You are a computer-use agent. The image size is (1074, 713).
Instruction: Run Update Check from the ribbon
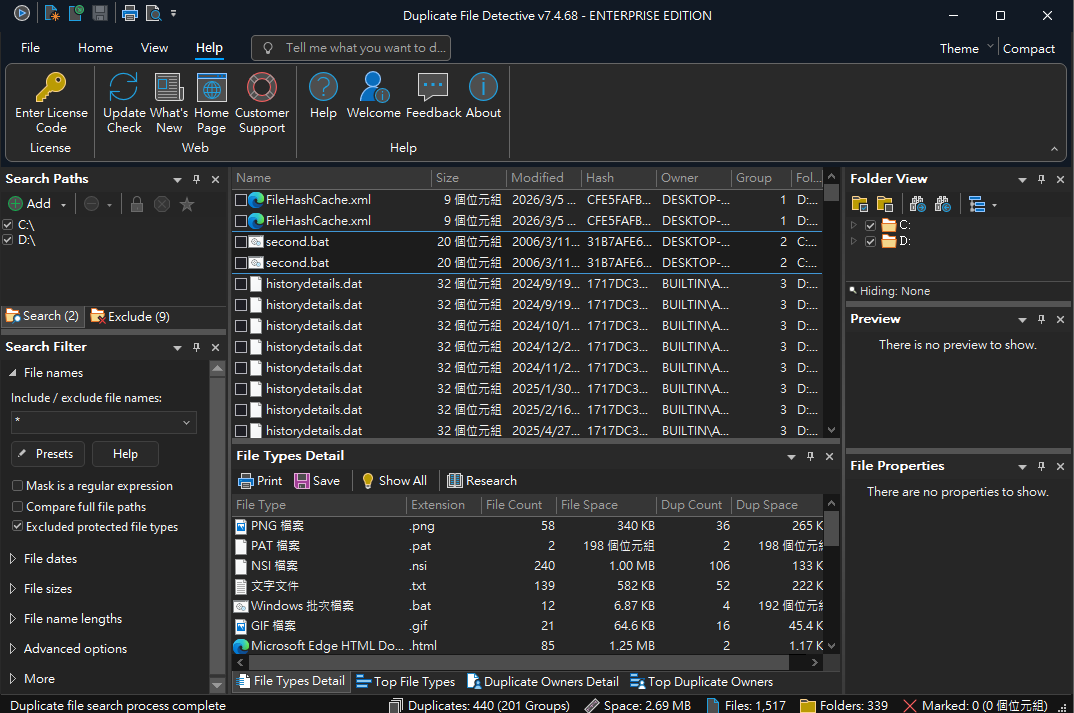[x=124, y=88]
